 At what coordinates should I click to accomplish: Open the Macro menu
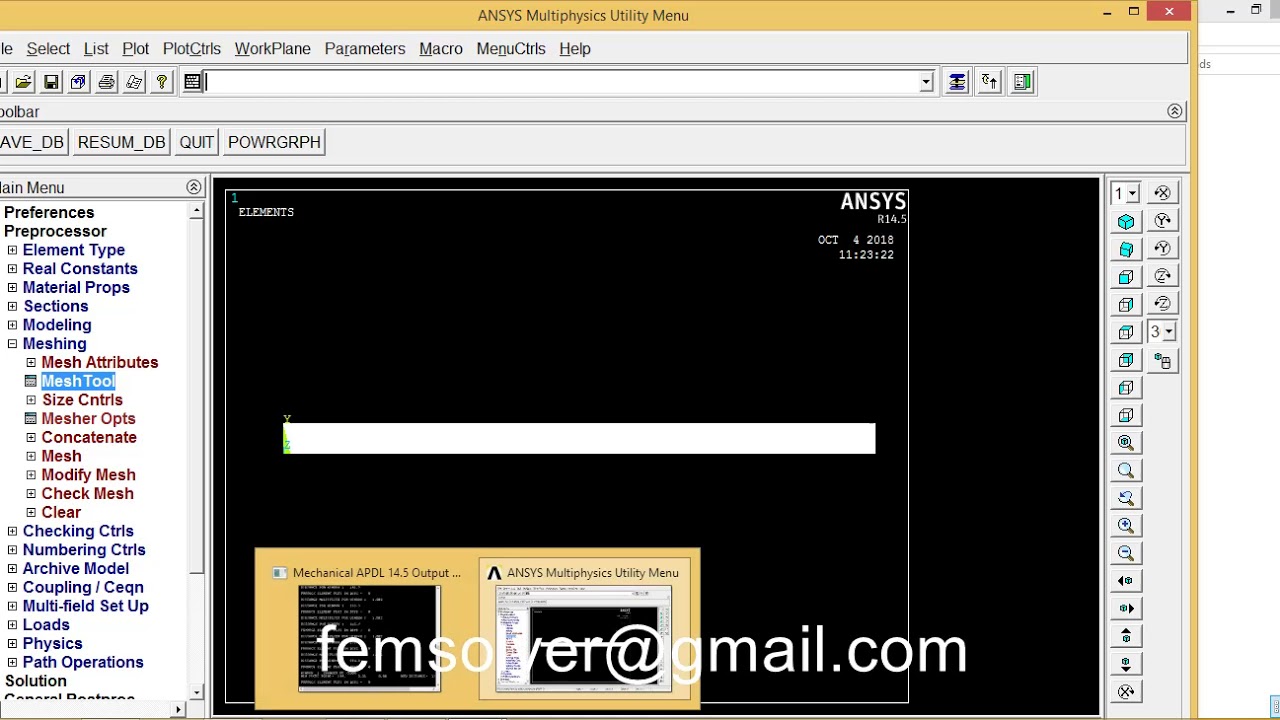pos(441,49)
